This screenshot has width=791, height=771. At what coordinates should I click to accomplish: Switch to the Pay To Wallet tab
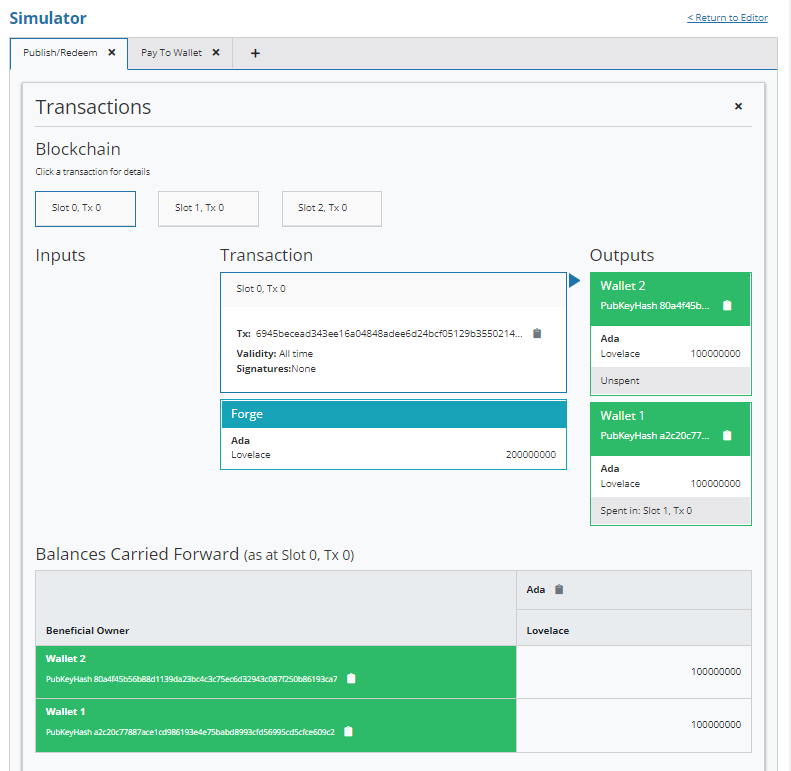coord(171,53)
